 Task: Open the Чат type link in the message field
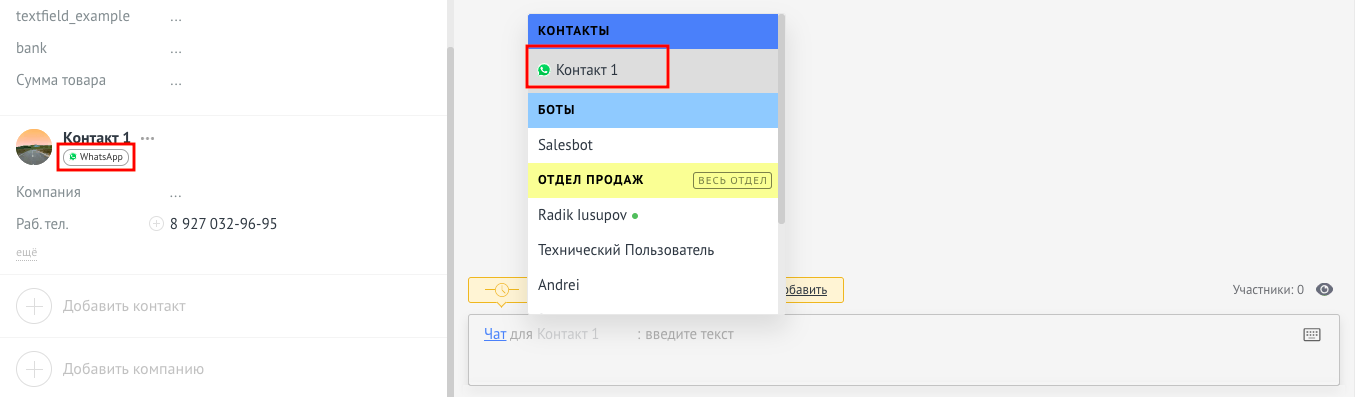(x=495, y=334)
